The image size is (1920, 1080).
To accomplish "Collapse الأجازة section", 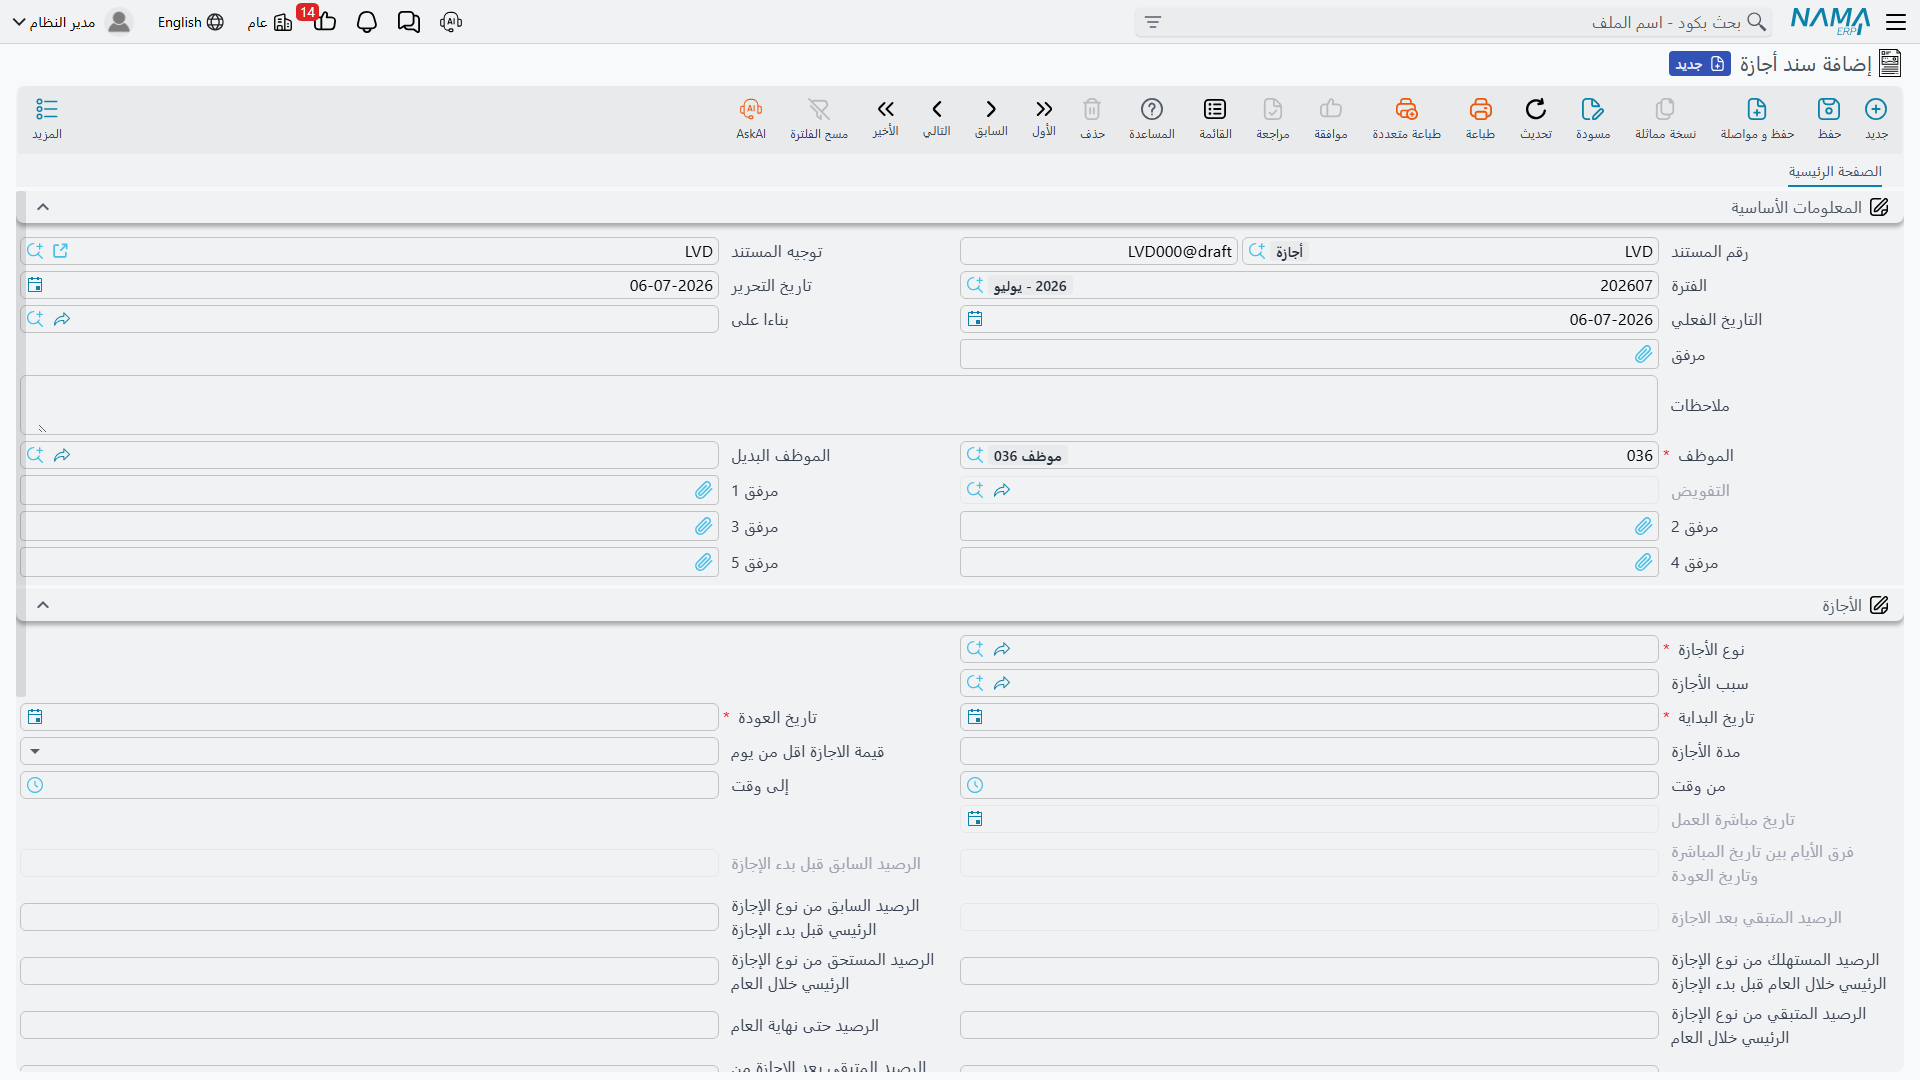I will pos(43,605).
